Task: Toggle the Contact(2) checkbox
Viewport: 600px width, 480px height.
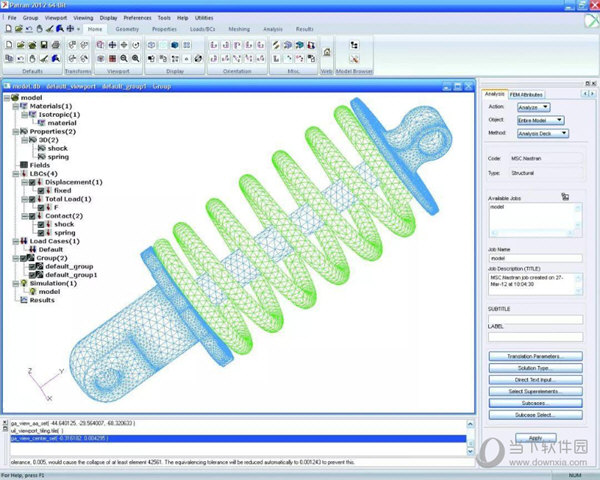Action: pos(33,216)
